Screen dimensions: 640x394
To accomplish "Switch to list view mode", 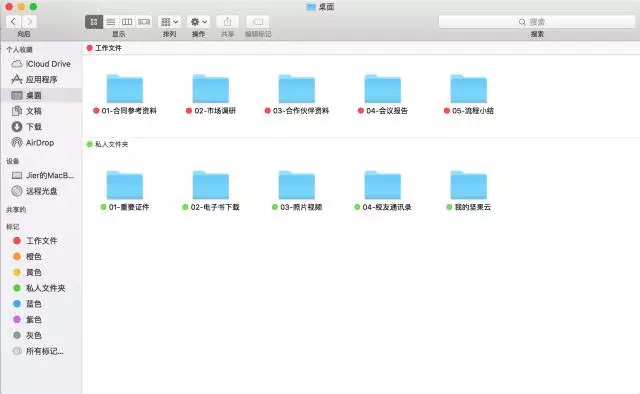I will click(111, 22).
